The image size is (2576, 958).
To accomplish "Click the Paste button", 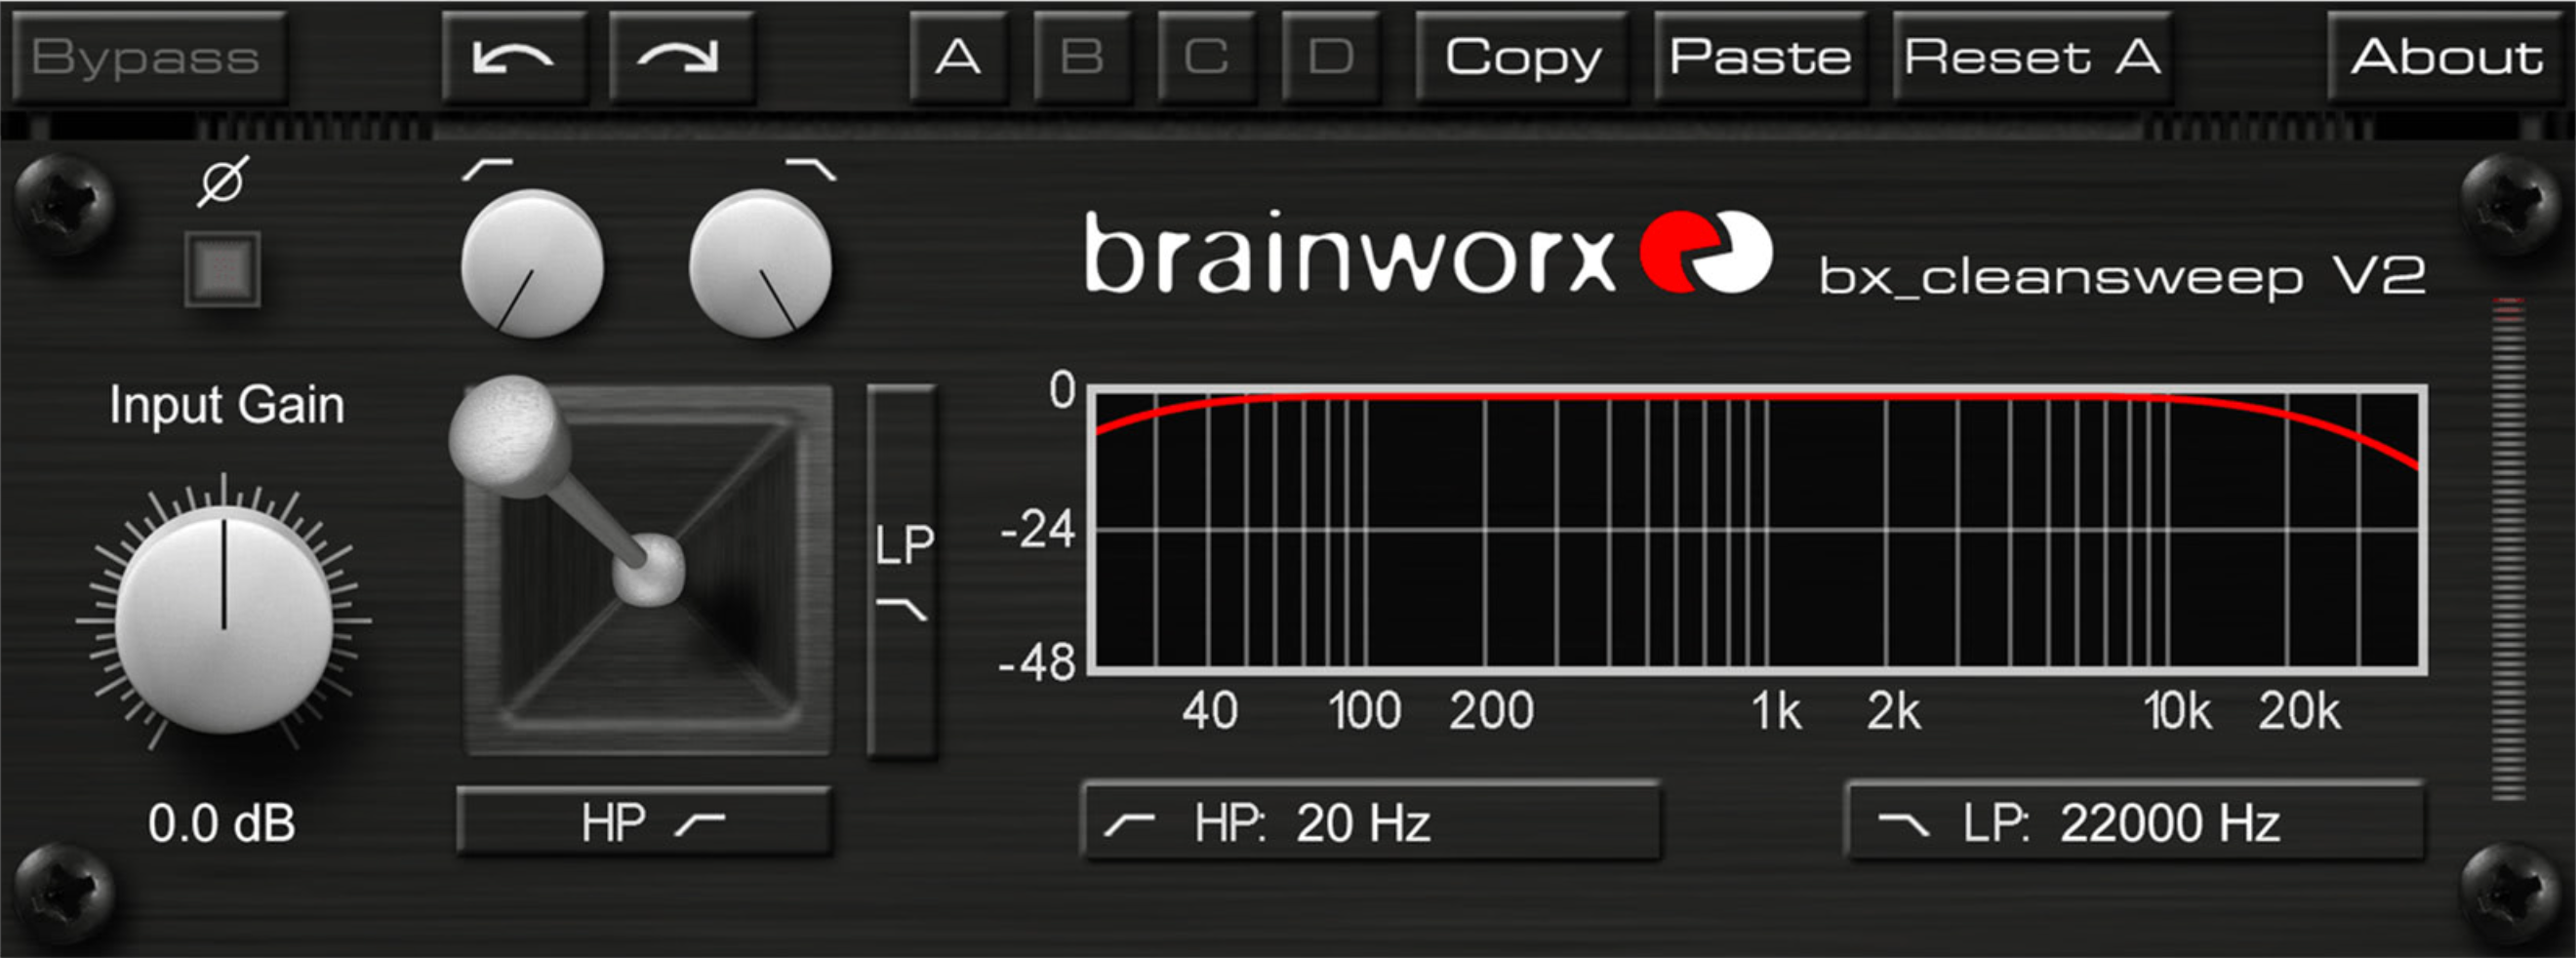I will [1760, 57].
